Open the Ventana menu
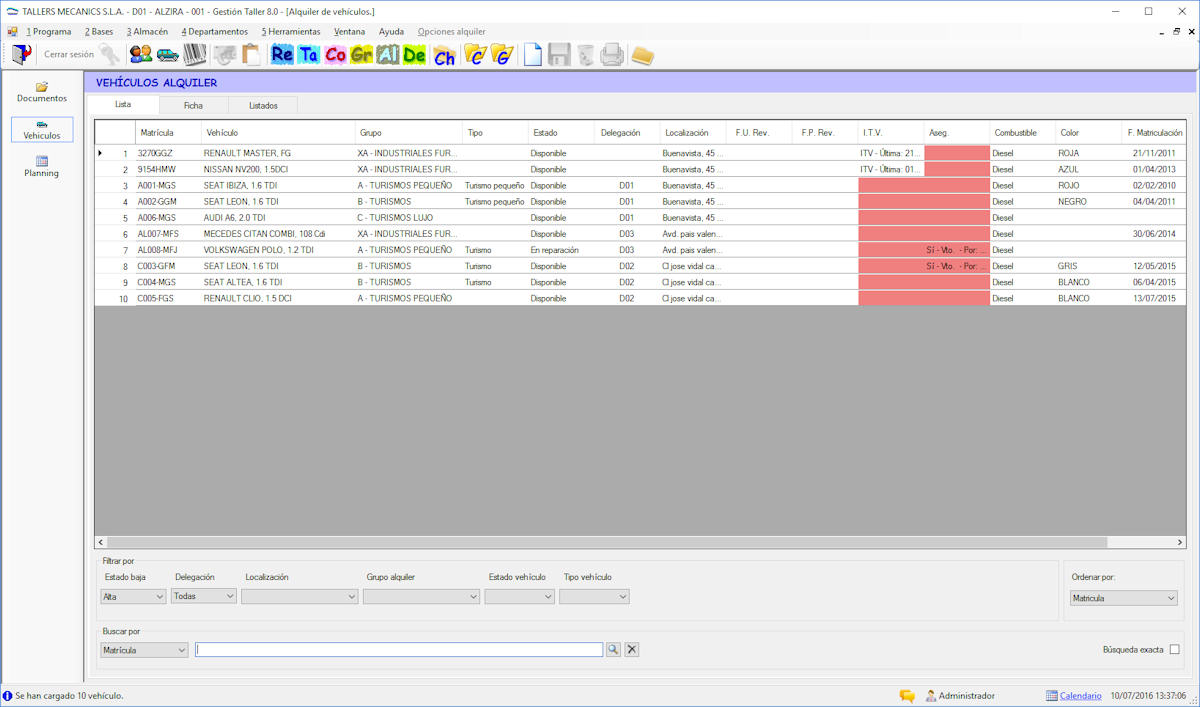 pyautogui.click(x=350, y=31)
